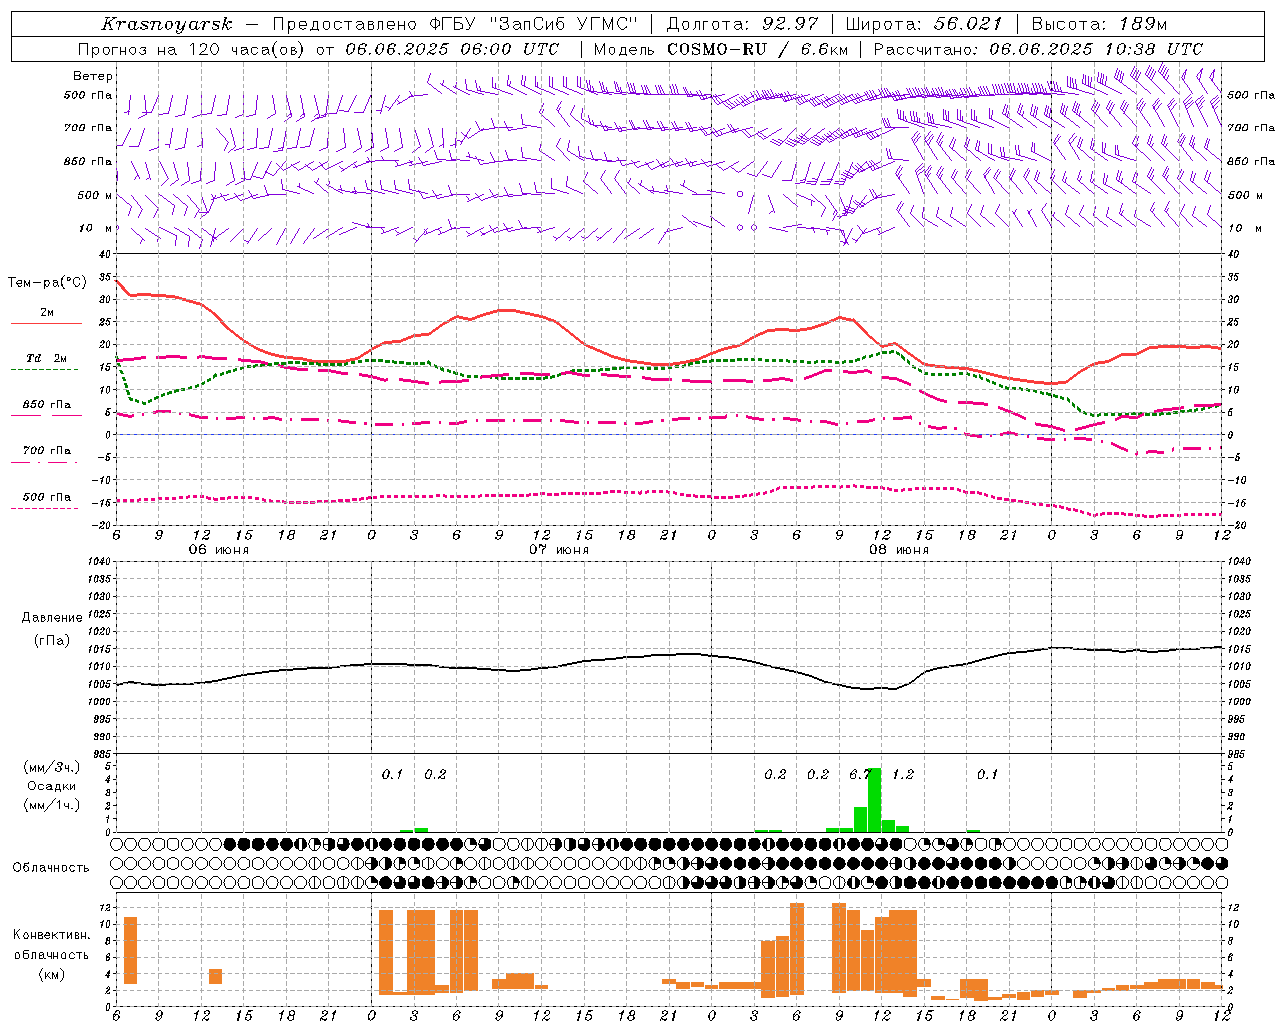
Task: Click the '(гПа)' pressure unit label
Action: coord(52,641)
